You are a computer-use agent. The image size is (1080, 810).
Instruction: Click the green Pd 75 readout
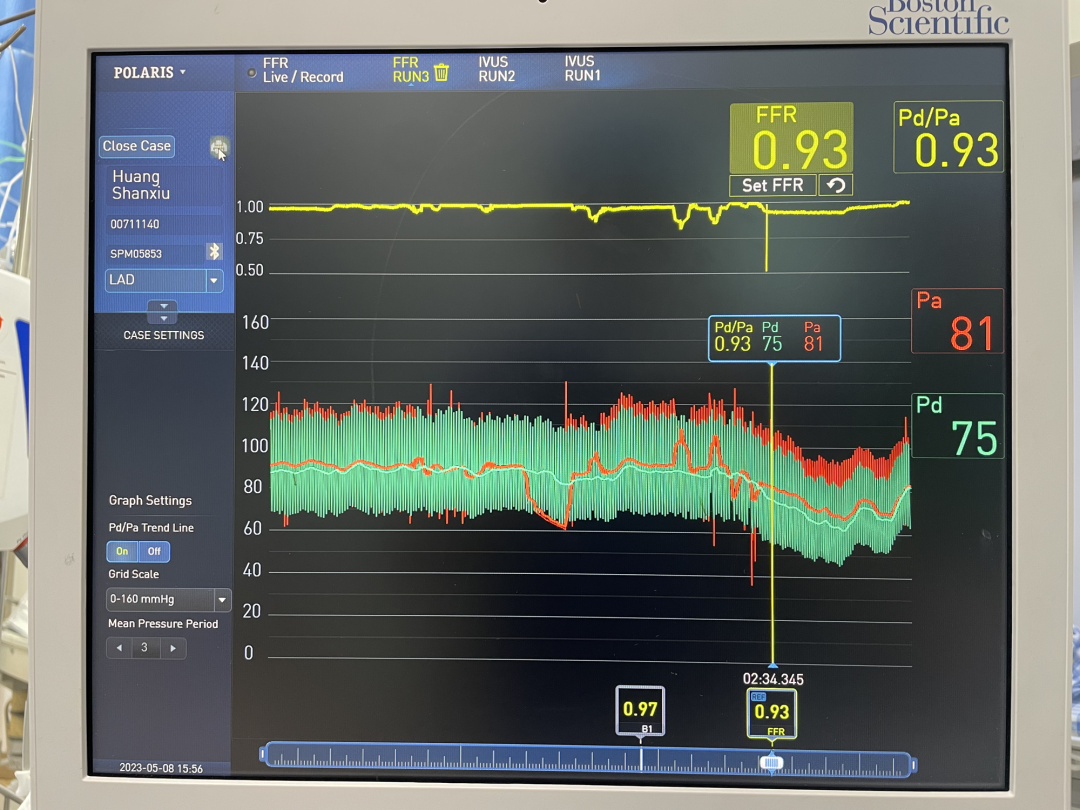[x=958, y=426]
